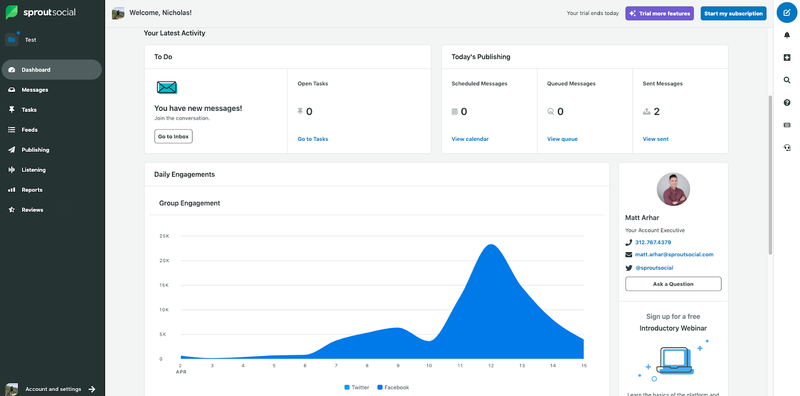Click the Open Tasks pin icon
The width and height of the screenshot is (800, 396).
[x=301, y=111]
